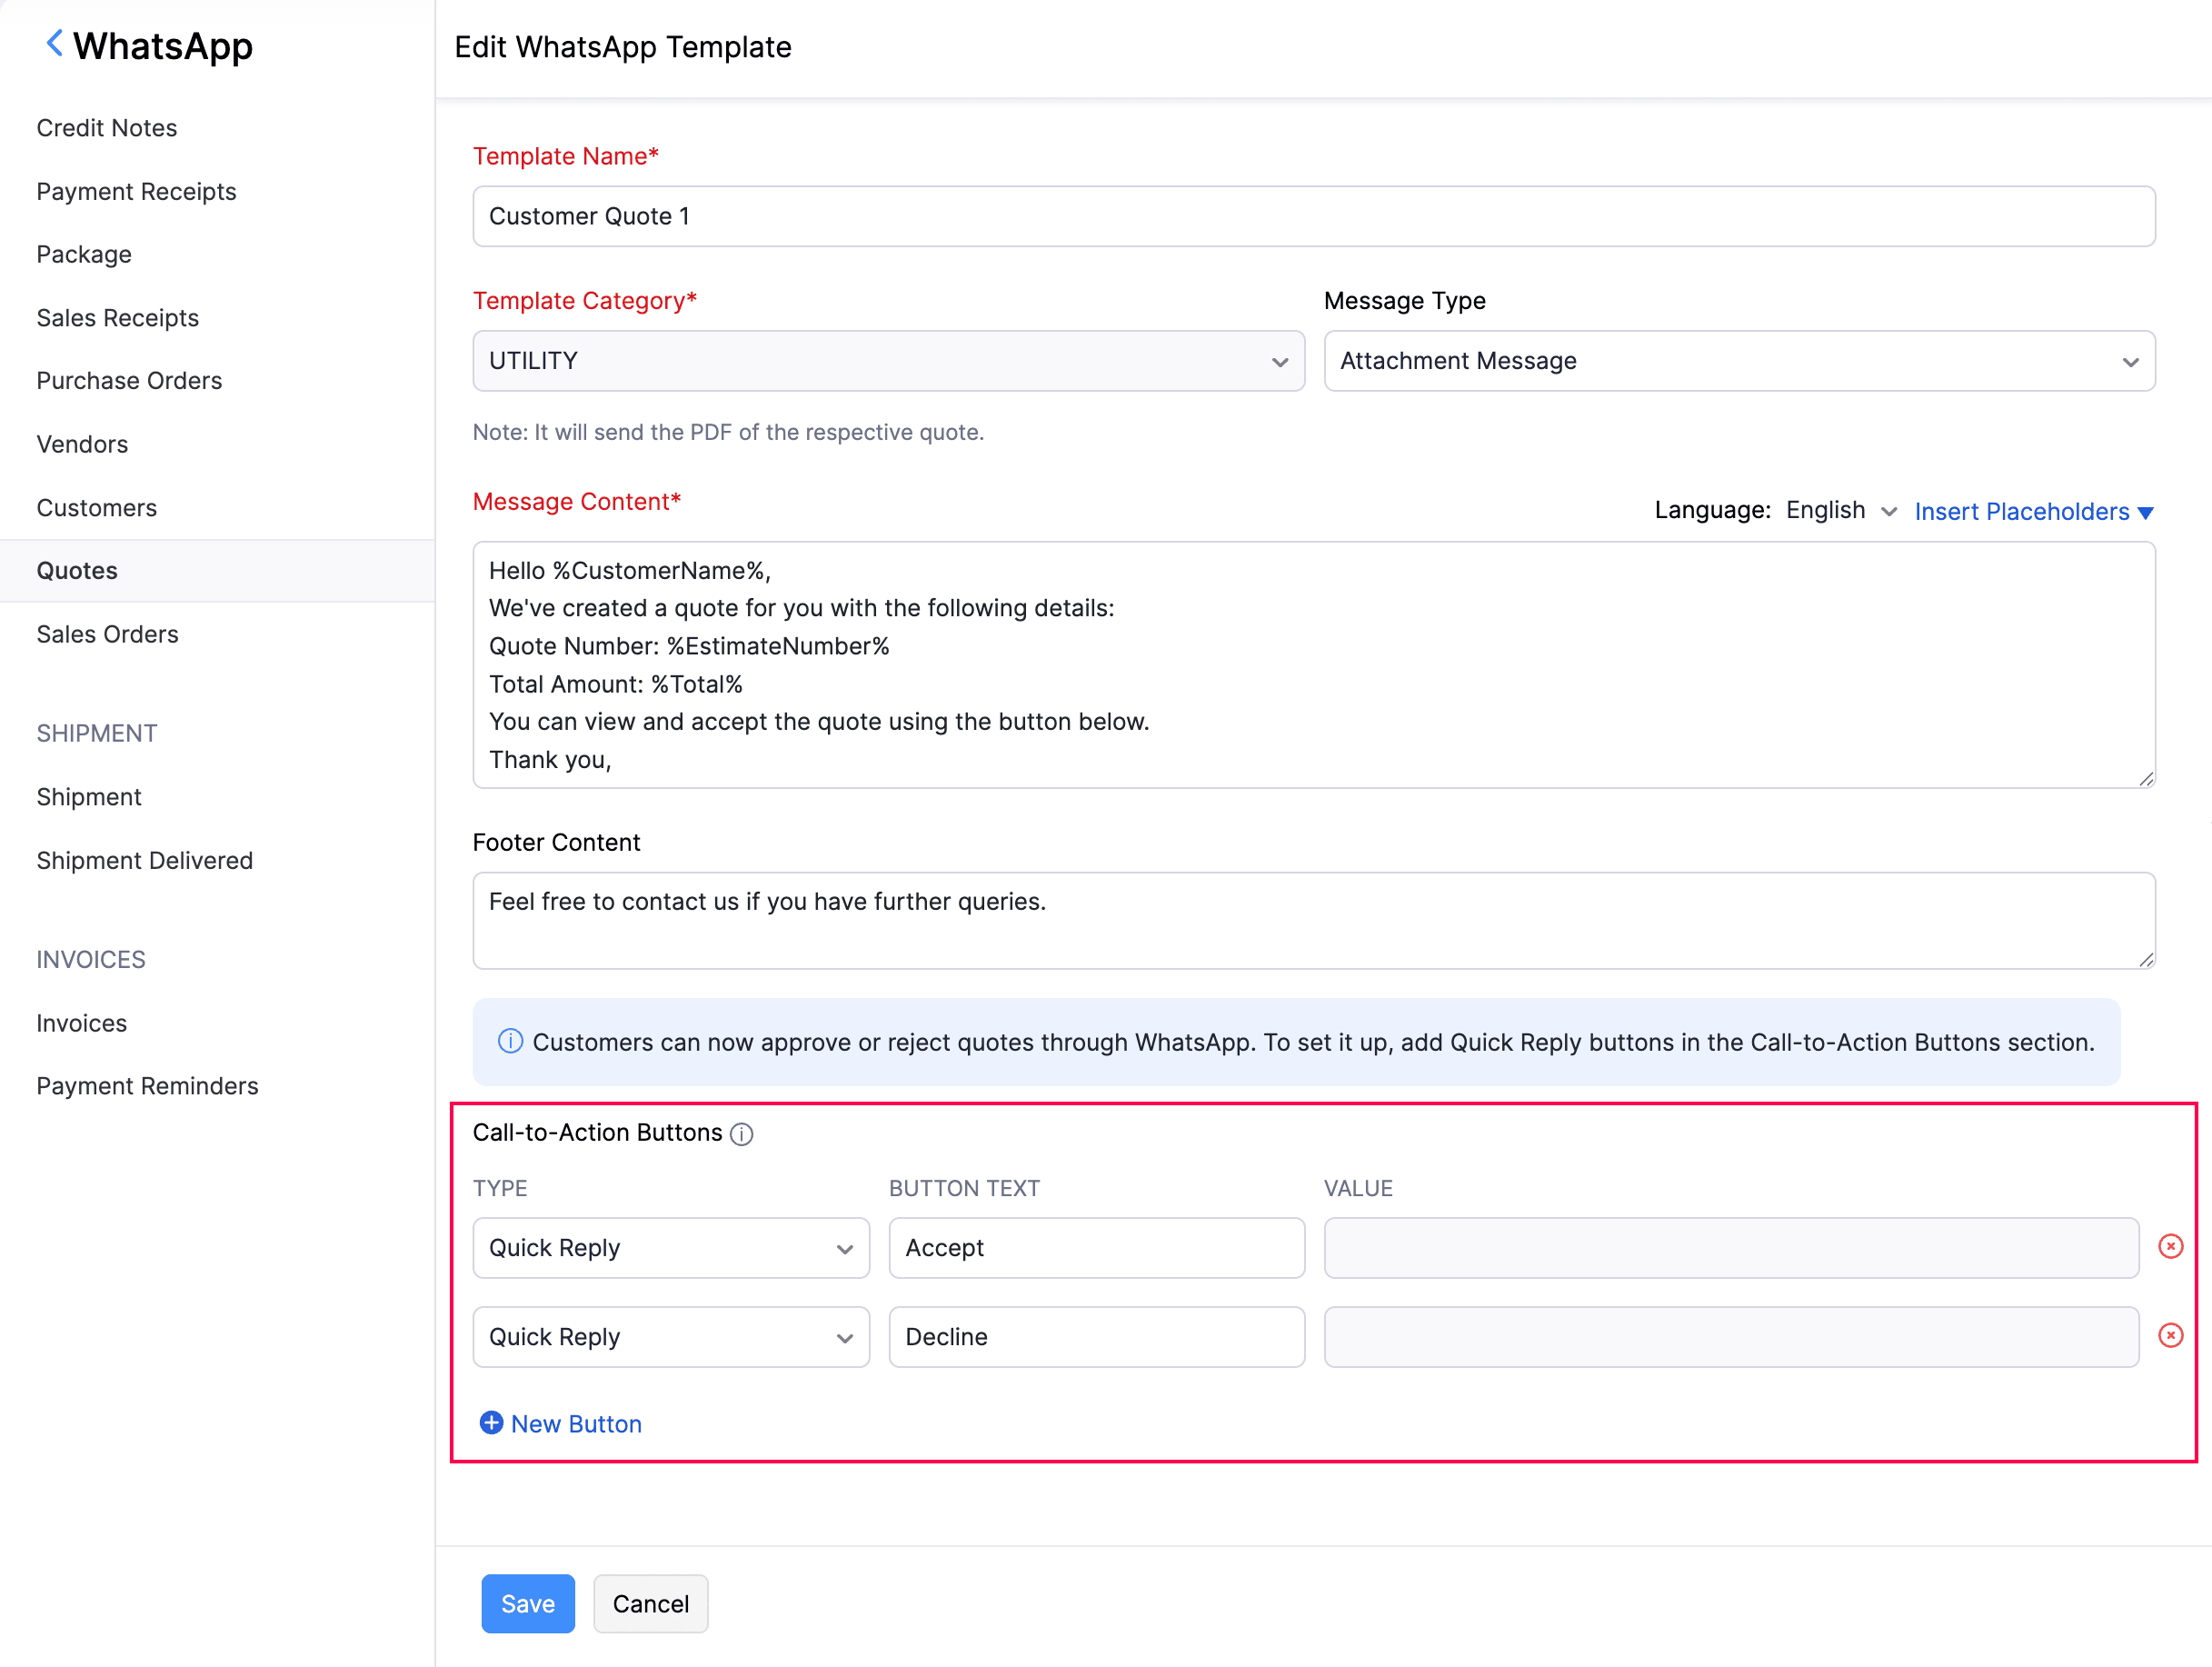Click the Value field for Decline row

1731,1337
